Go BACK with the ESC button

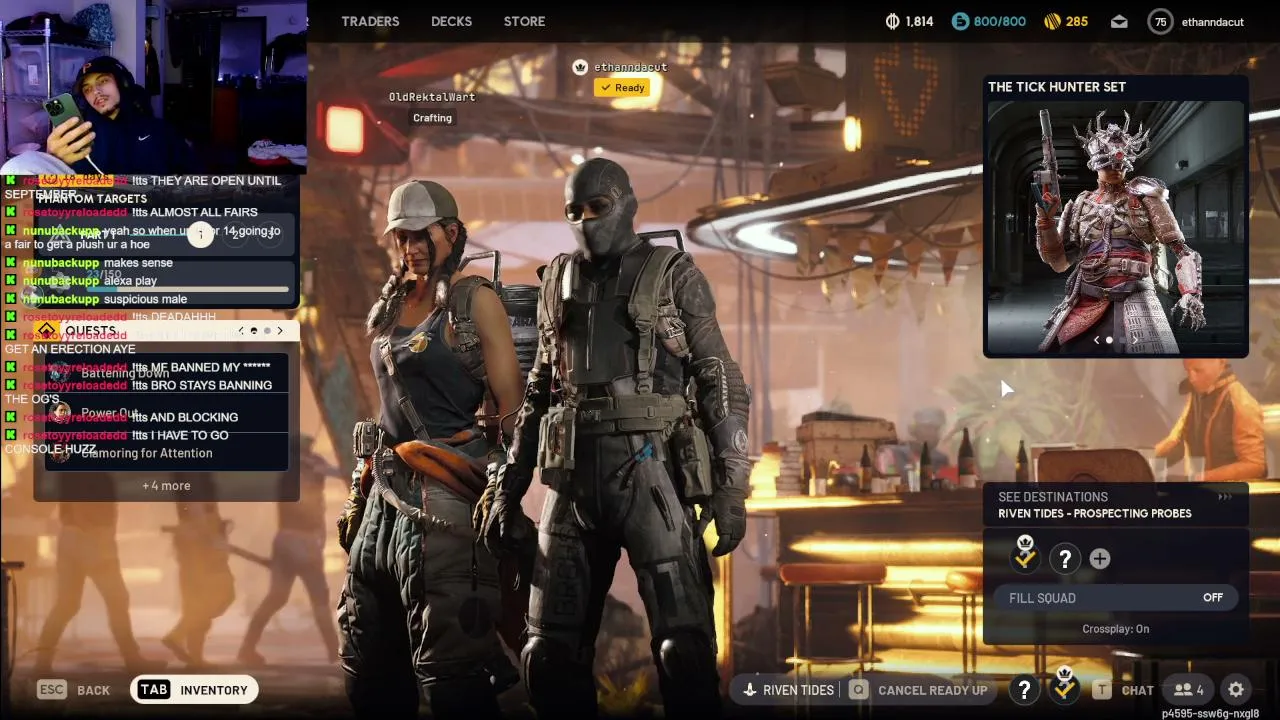click(x=73, y=690)
